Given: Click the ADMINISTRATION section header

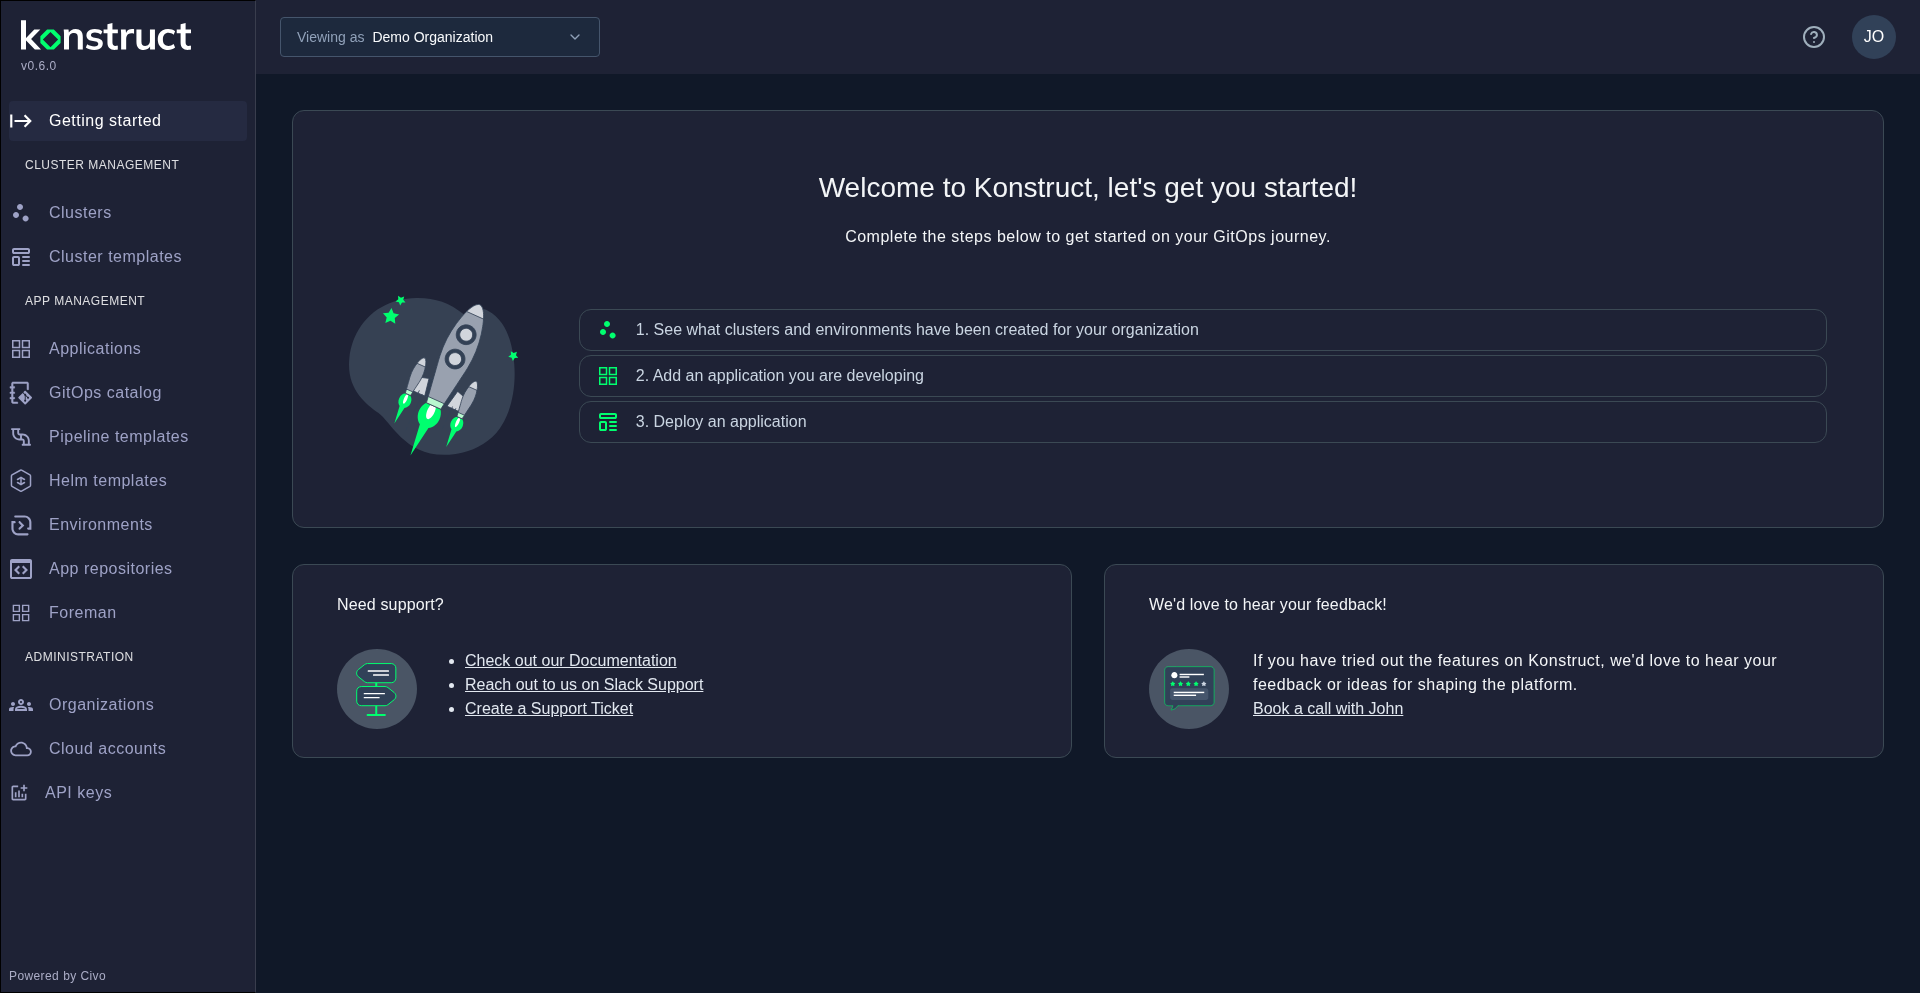Looking at the screenshot, I should tap(79, 657).
